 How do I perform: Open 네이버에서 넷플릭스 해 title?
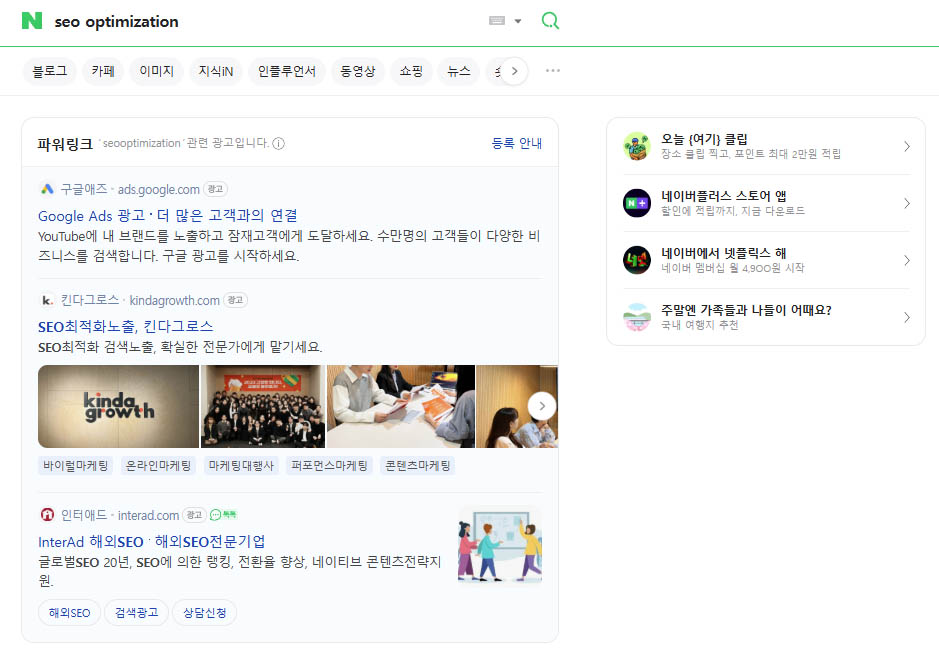pos(723,253)
